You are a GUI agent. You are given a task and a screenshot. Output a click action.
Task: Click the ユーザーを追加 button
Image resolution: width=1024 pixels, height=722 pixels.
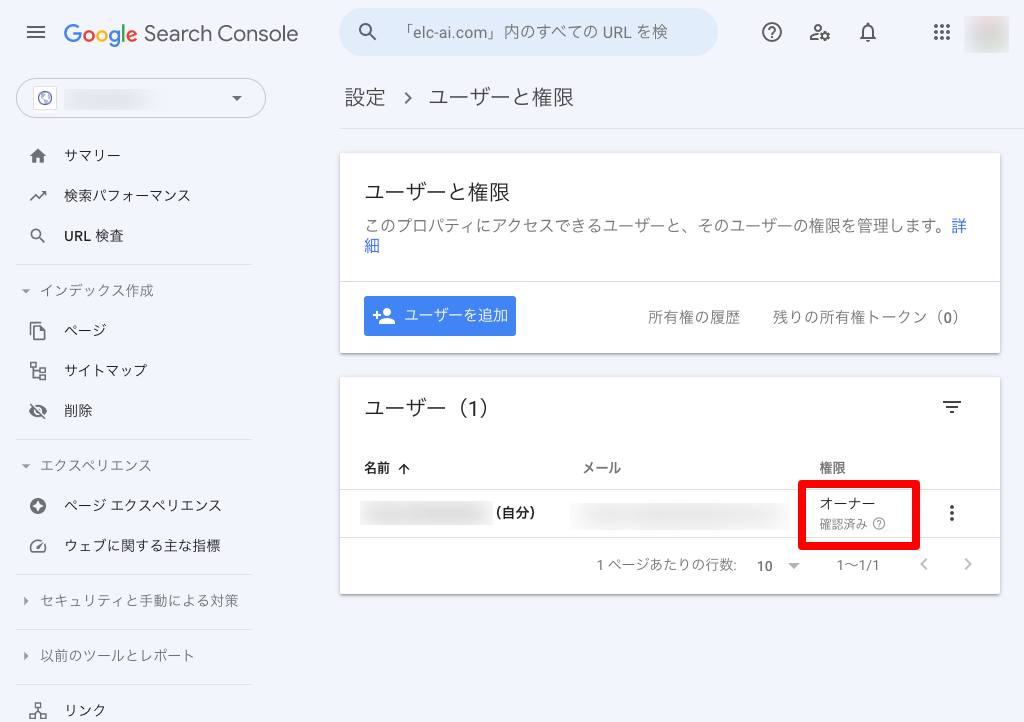[x=440, y=316]
